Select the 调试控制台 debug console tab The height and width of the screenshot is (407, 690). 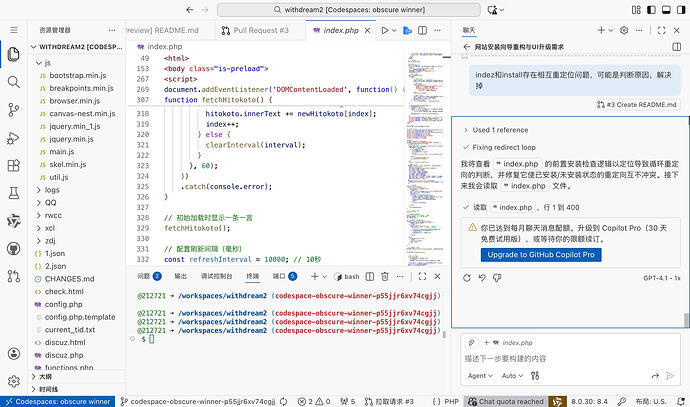click(x=216, y=276)
